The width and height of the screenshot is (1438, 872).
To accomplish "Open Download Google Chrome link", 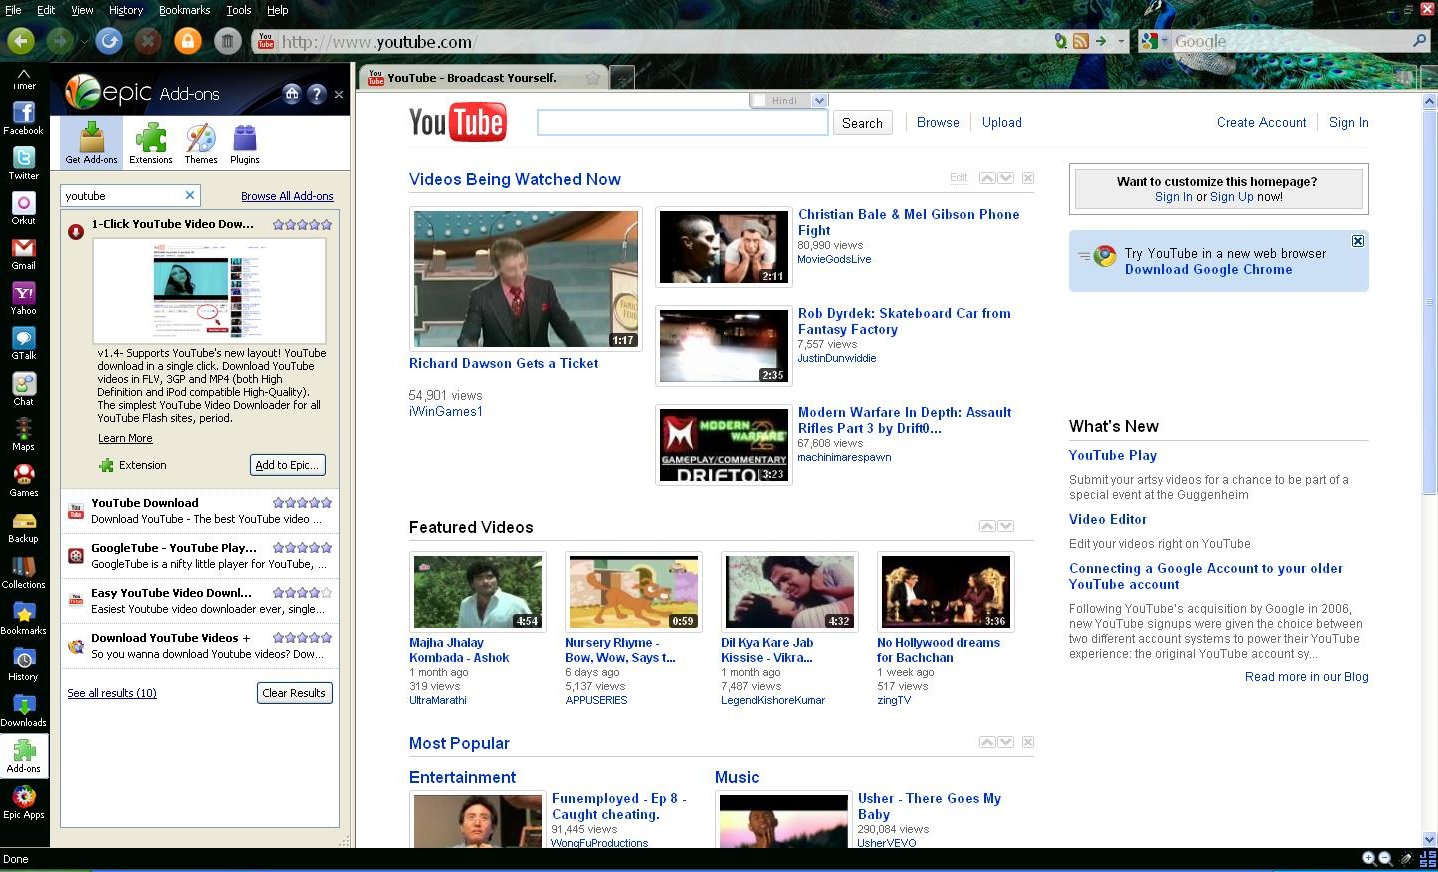I will click(1208, 269).
